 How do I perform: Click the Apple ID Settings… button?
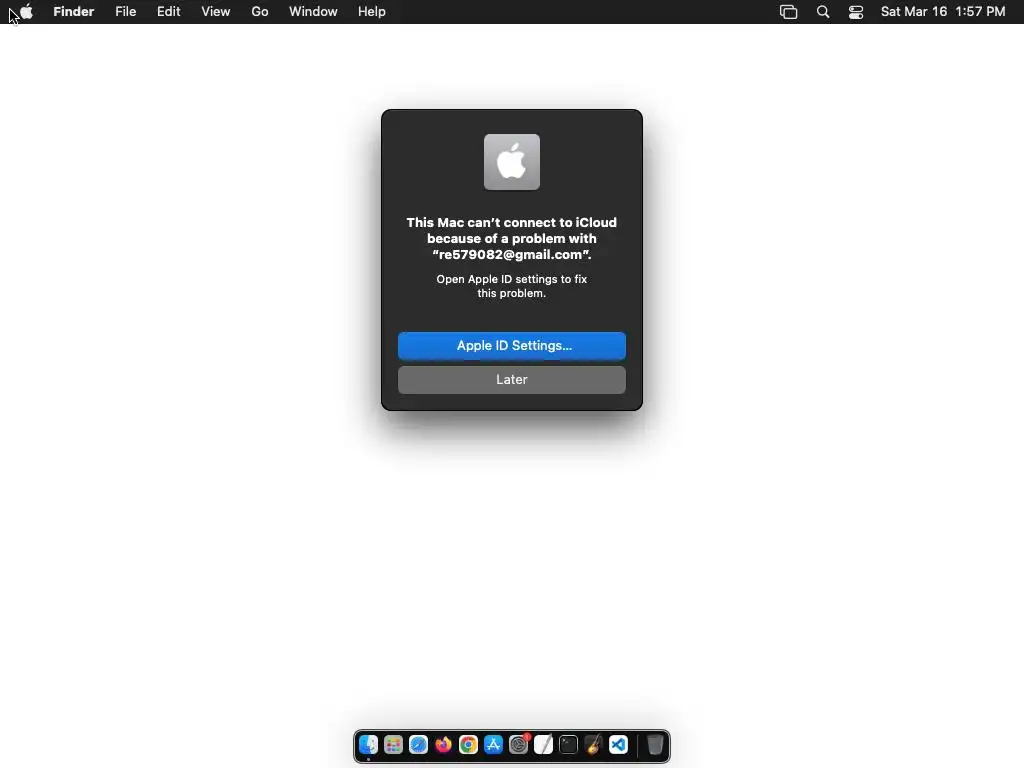(x=512, y=345)
